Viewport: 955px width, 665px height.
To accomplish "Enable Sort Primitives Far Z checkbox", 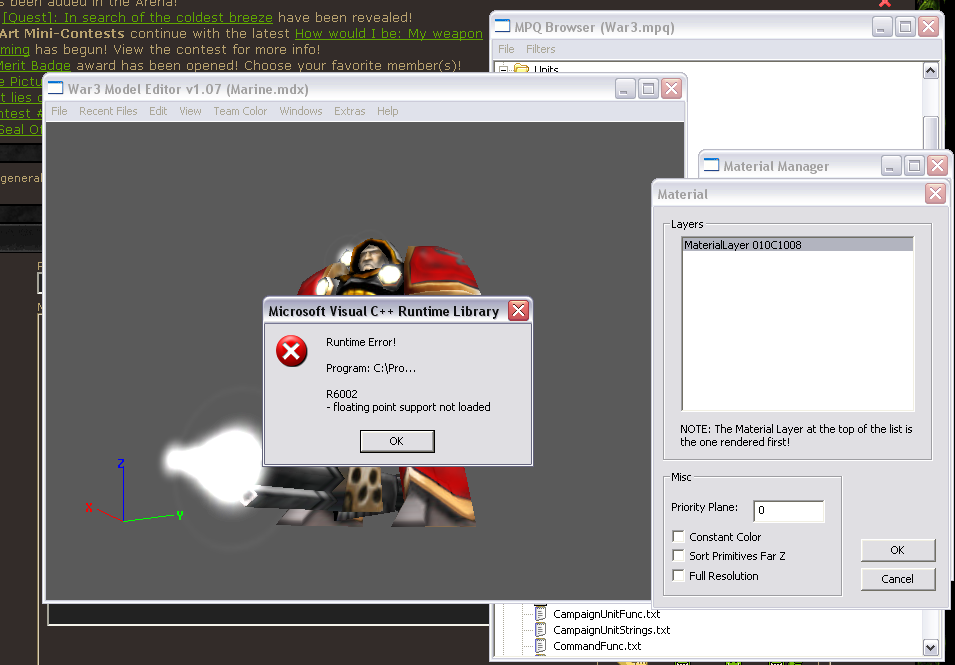I will tap(678, 555).
